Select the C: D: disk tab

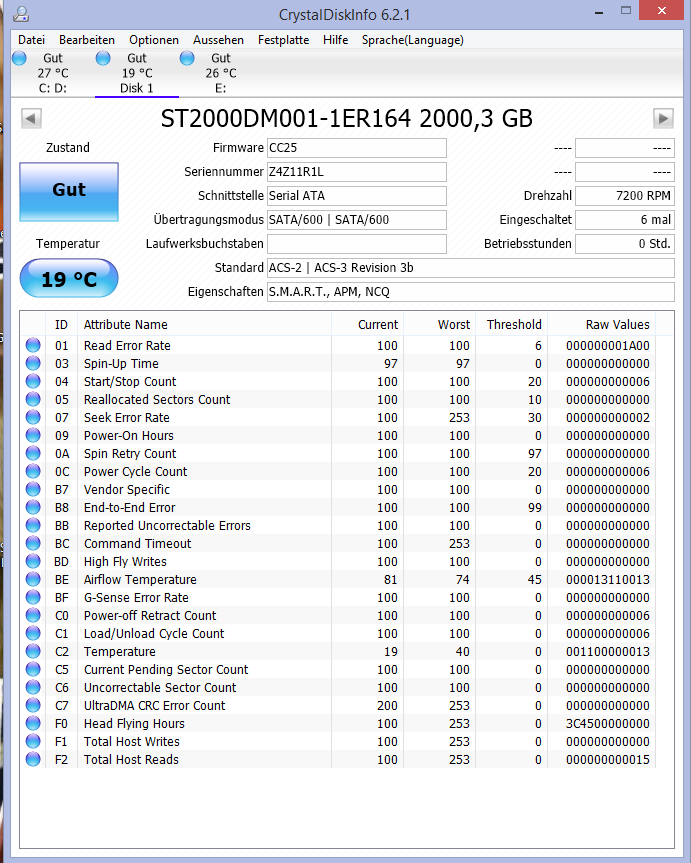click(53, 73)
